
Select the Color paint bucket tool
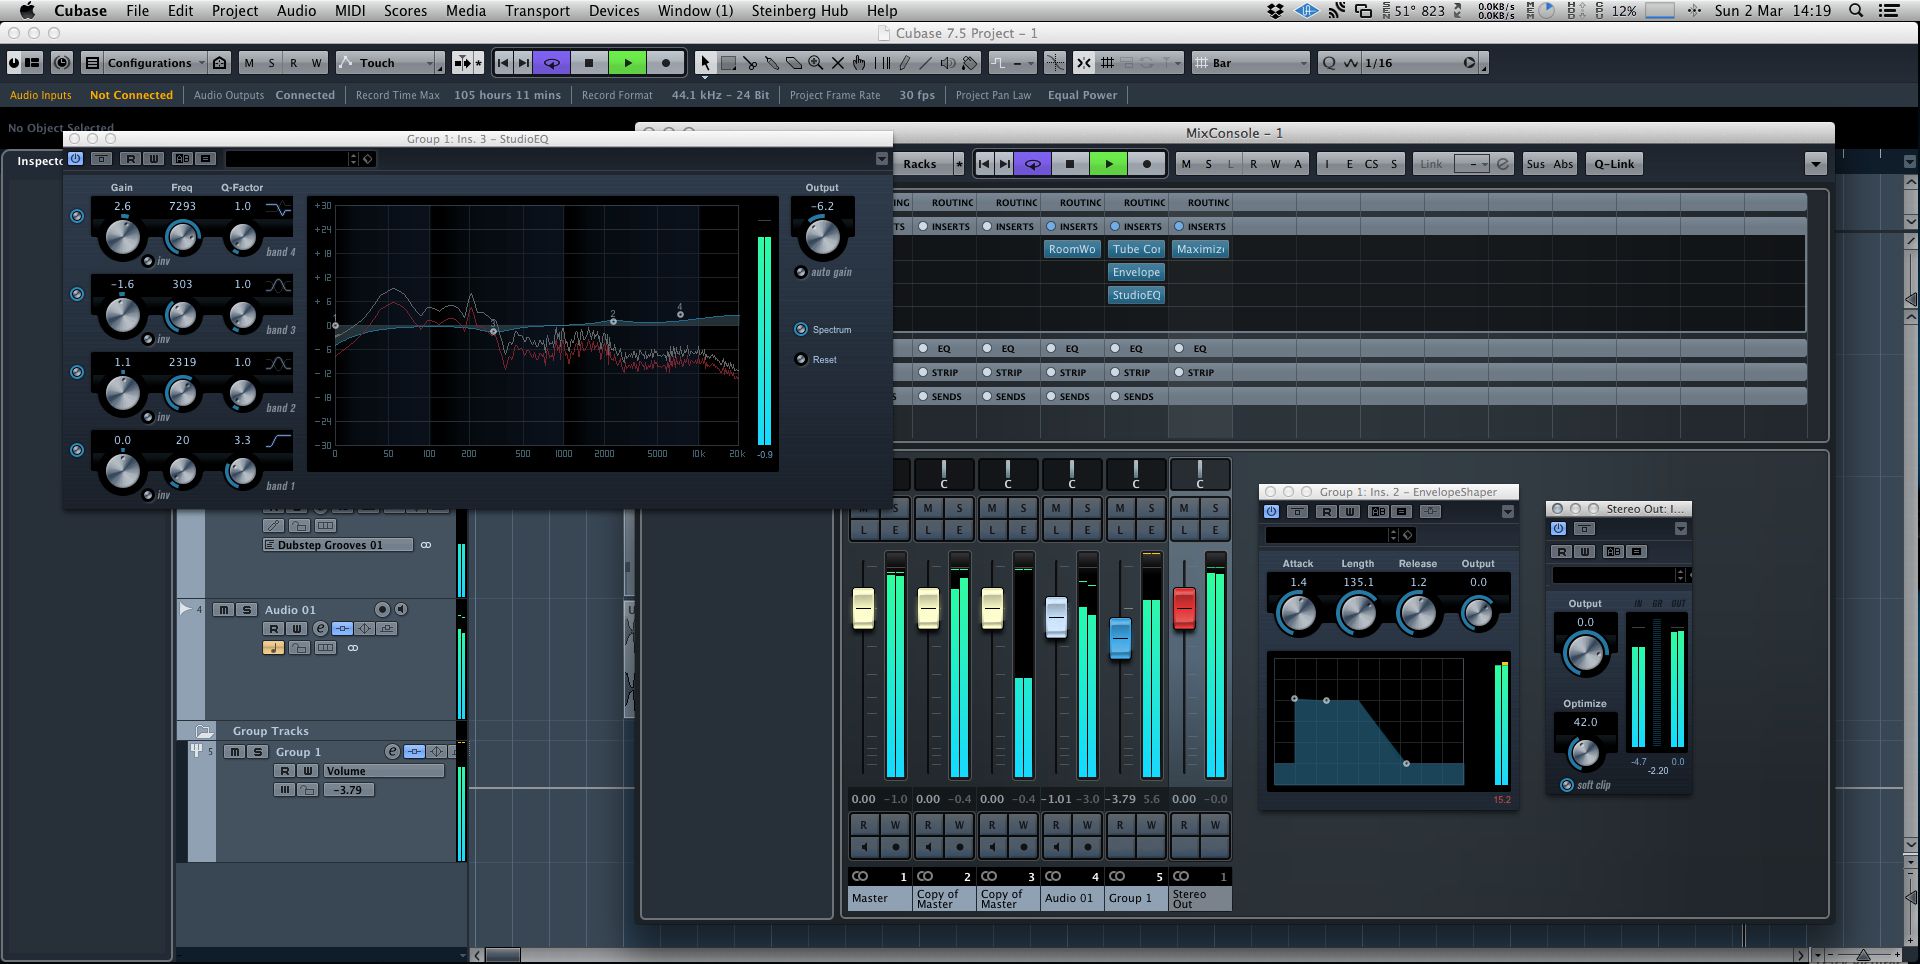click(970, 63)
